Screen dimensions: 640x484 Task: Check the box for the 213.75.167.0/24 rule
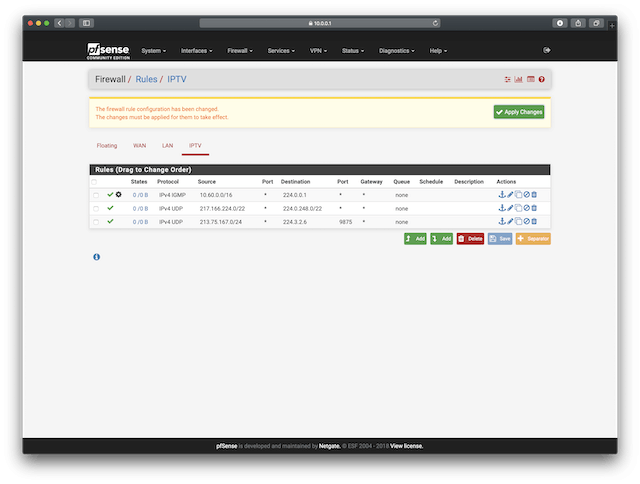coord(96,222)
